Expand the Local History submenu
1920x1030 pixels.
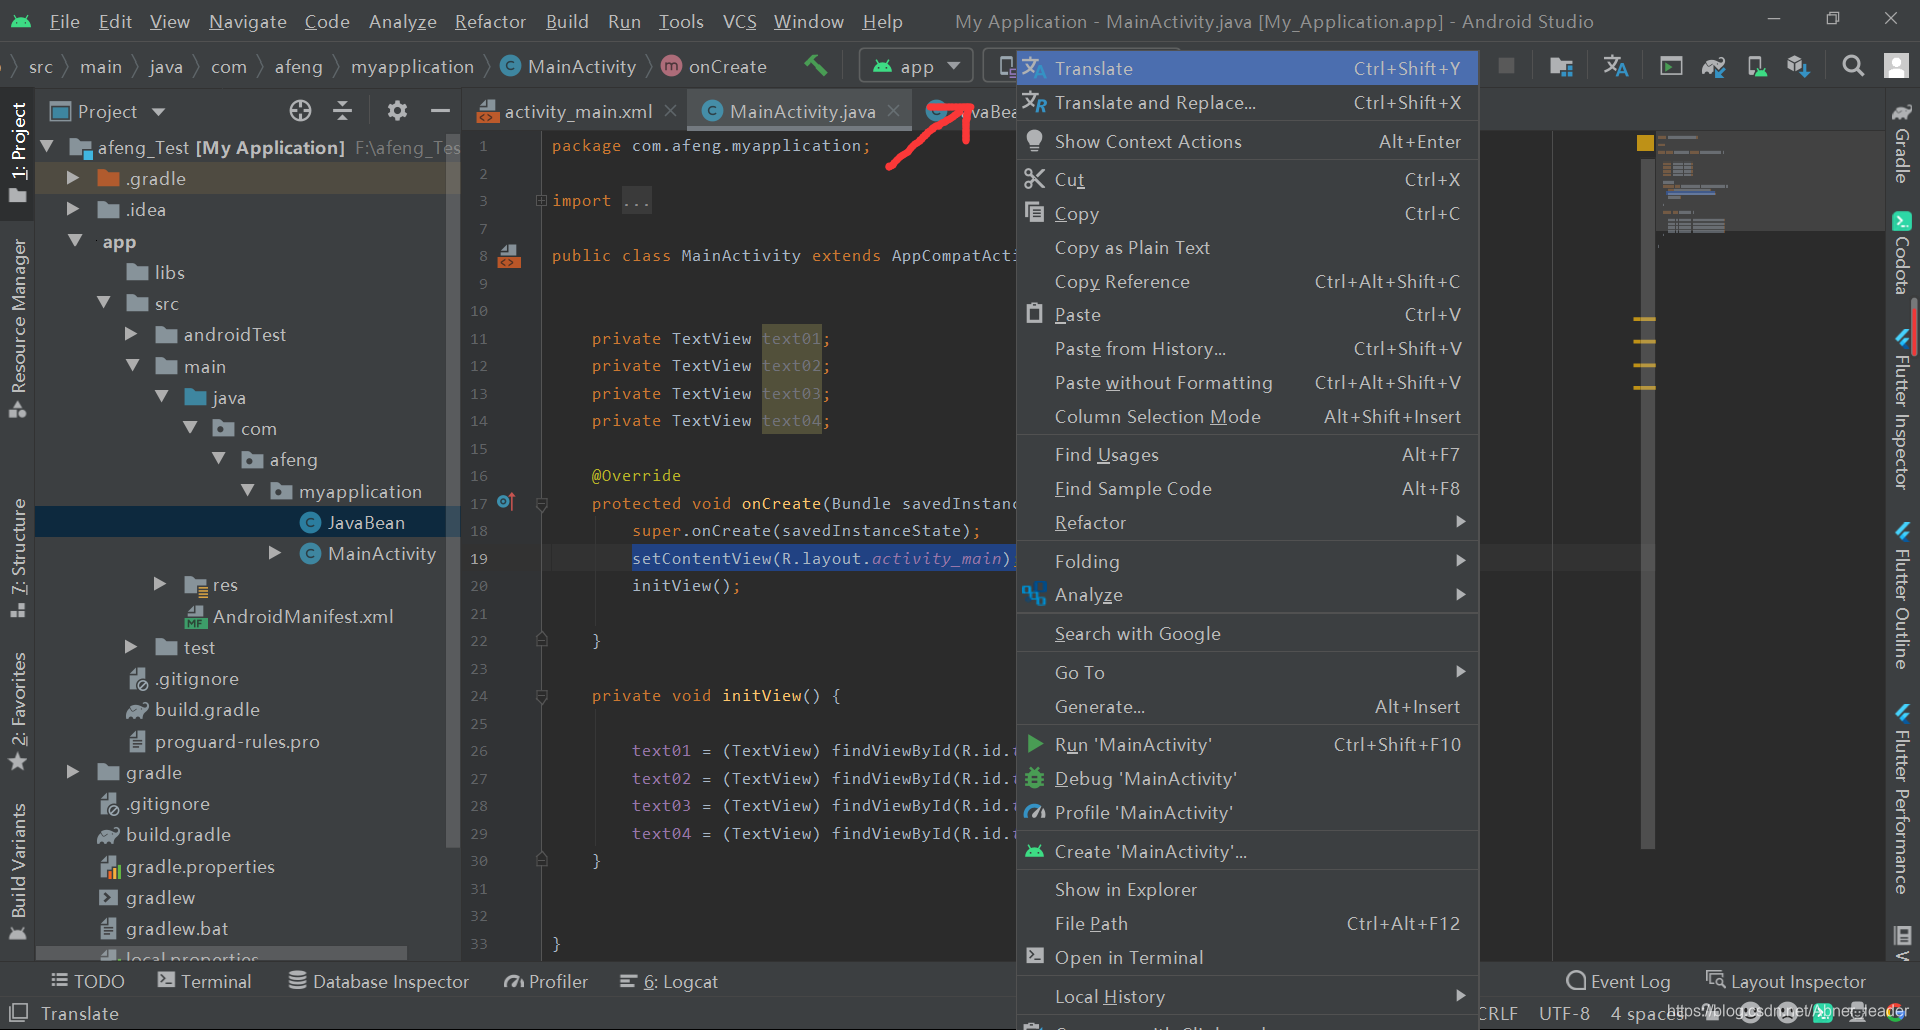pyautogui.click(x=1247, y=996)
